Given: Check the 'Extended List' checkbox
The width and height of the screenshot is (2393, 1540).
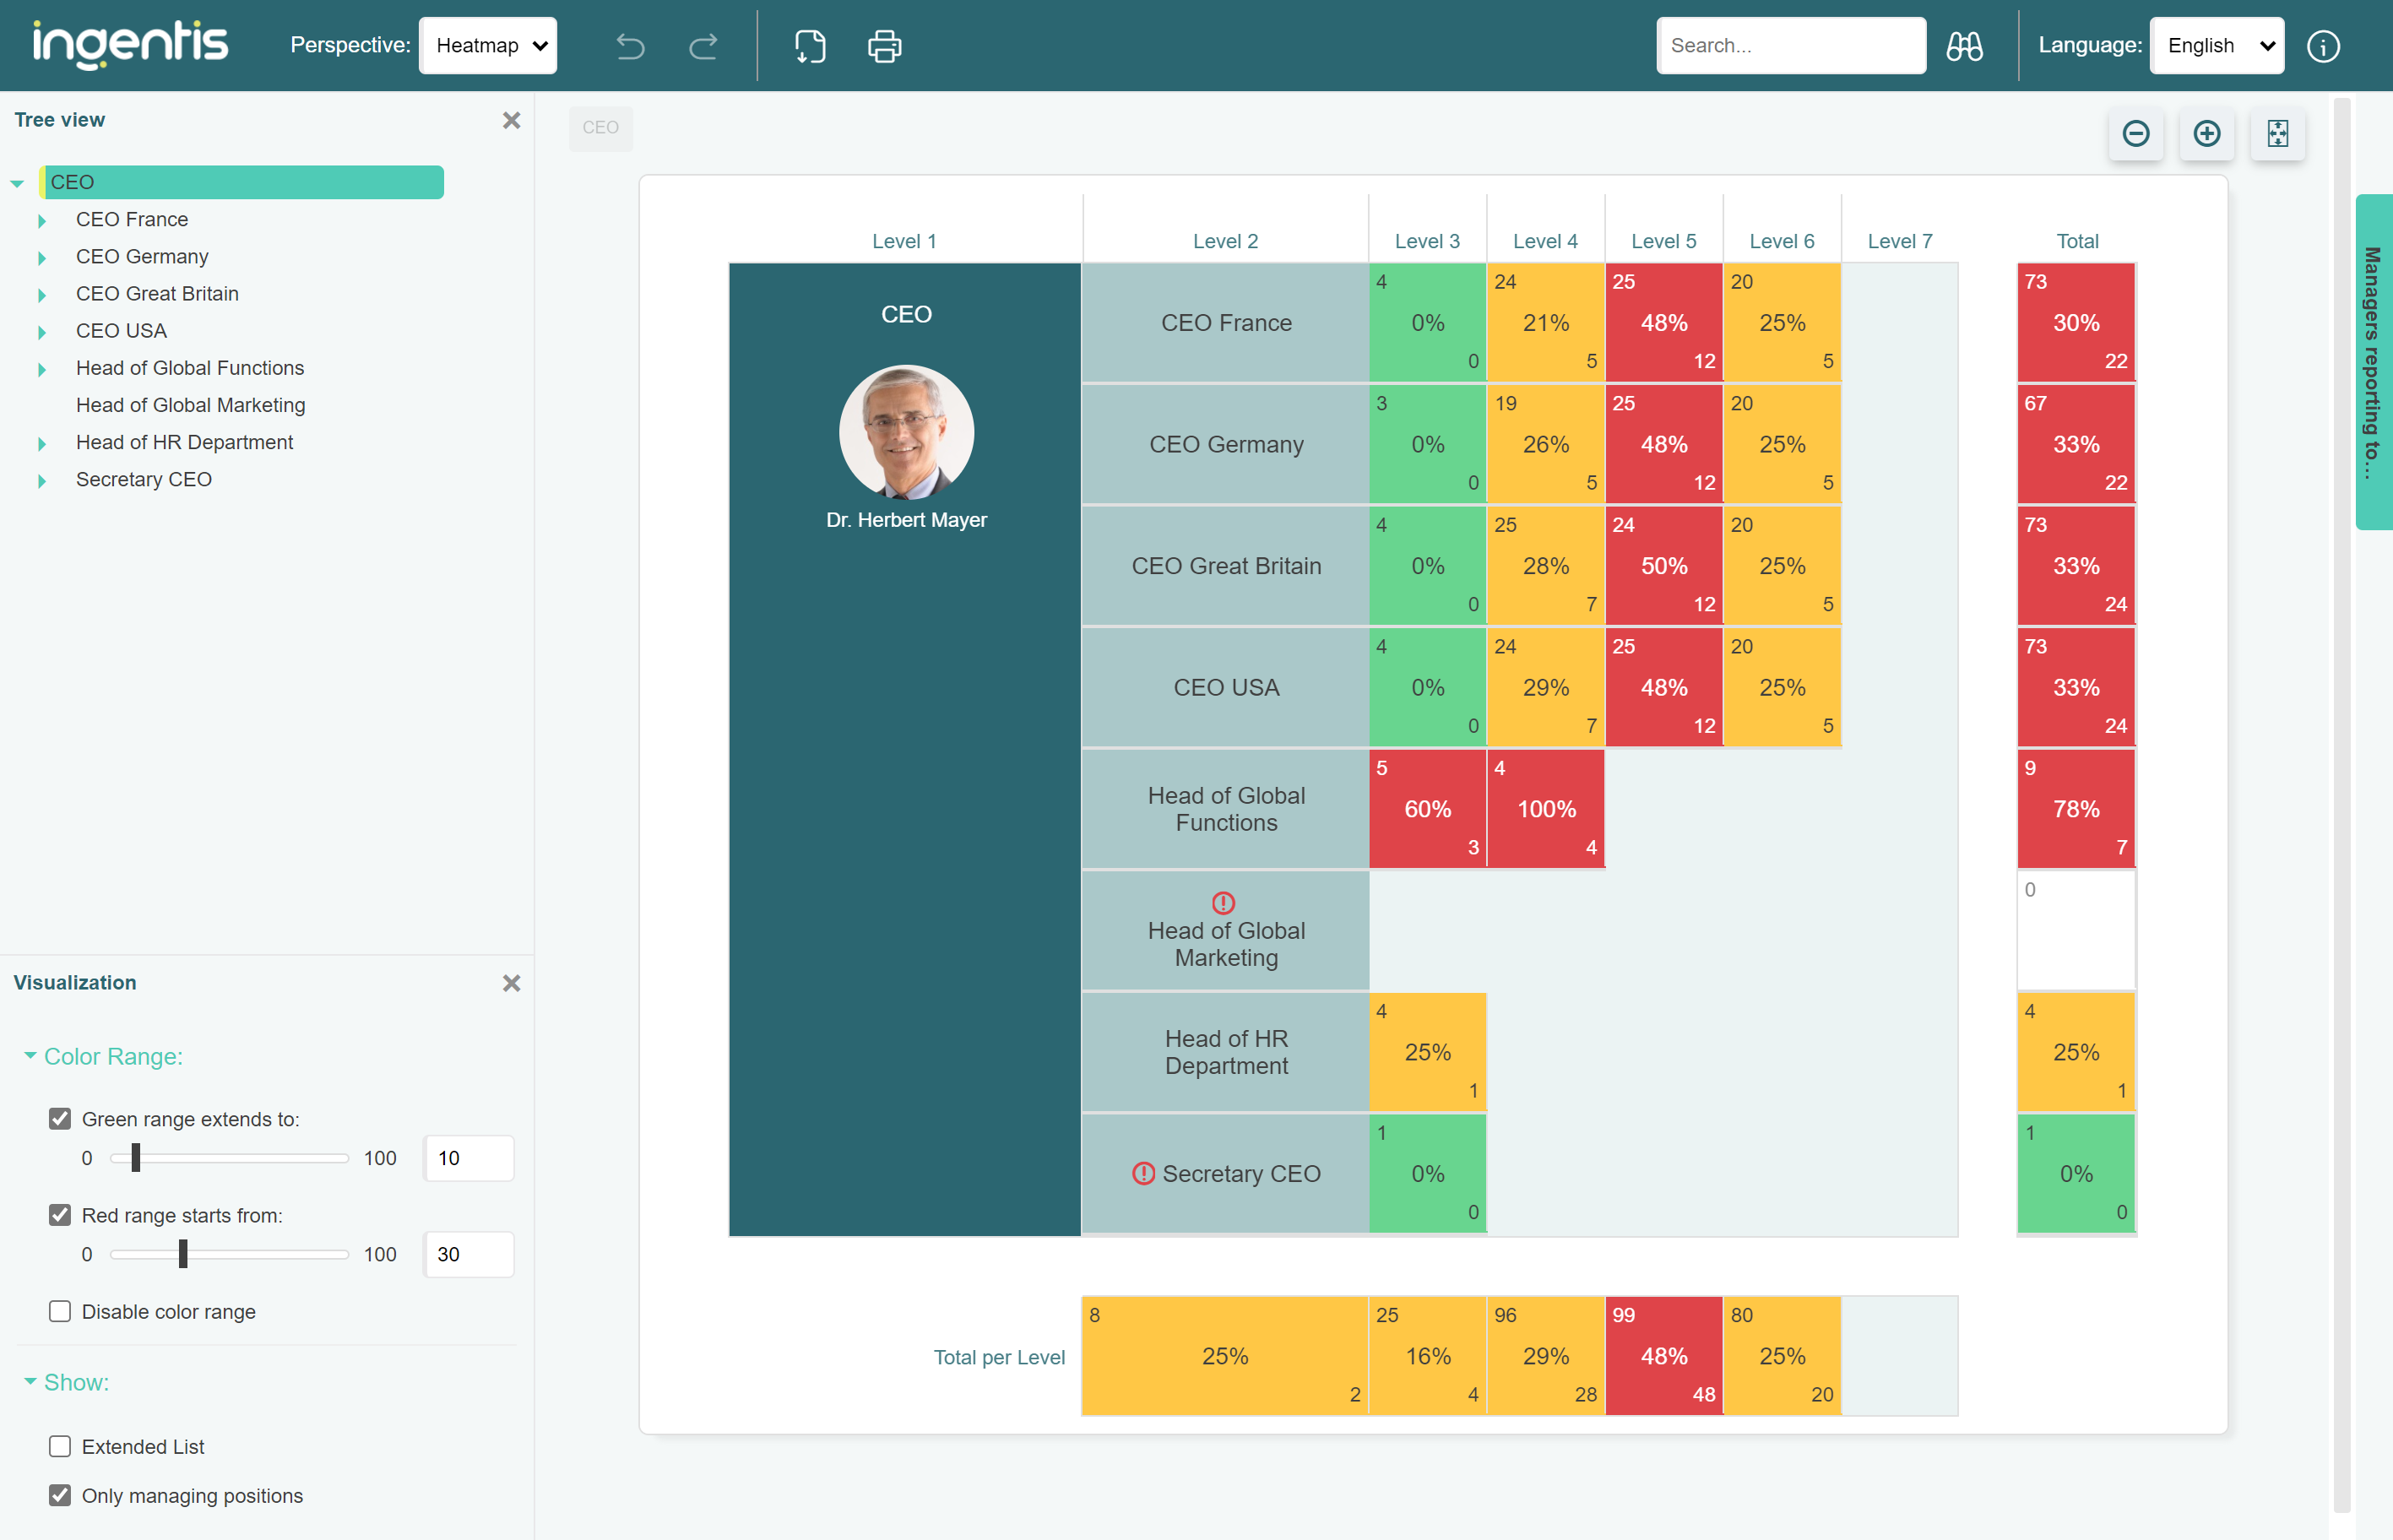Looking at the screenshot, I should click(x=60, y=1445).
